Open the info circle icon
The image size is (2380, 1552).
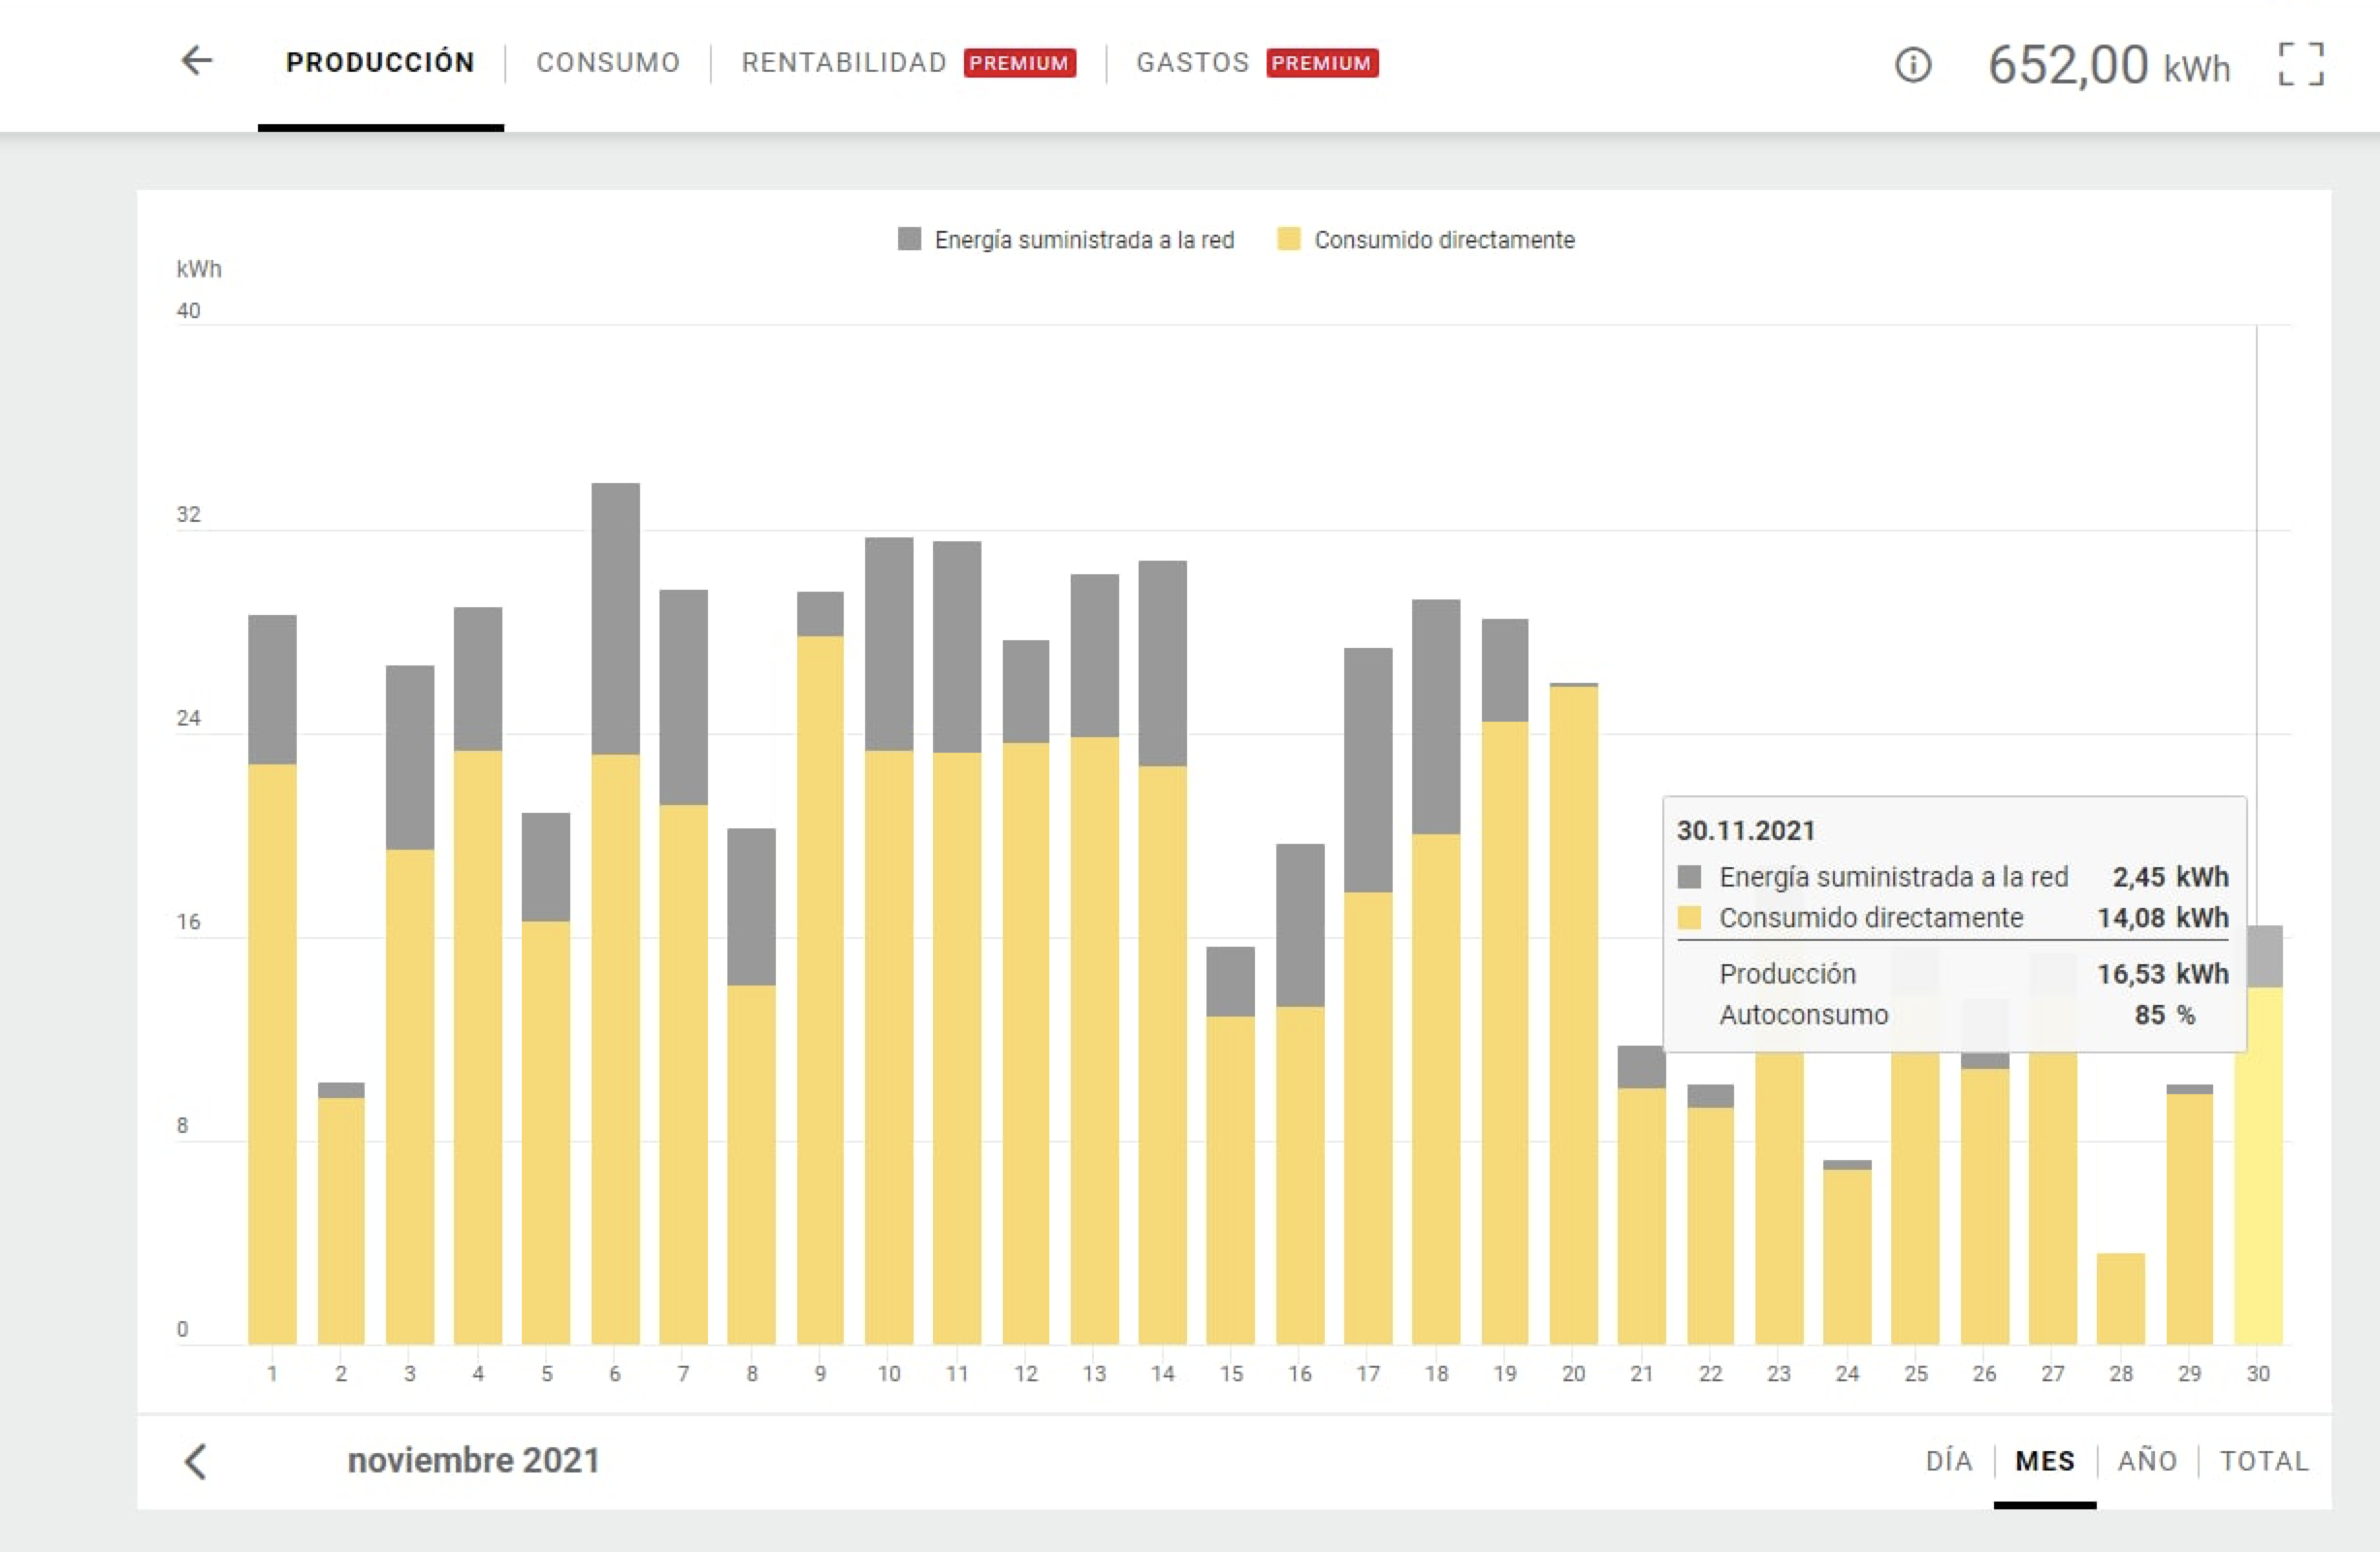click(1912, 65)
